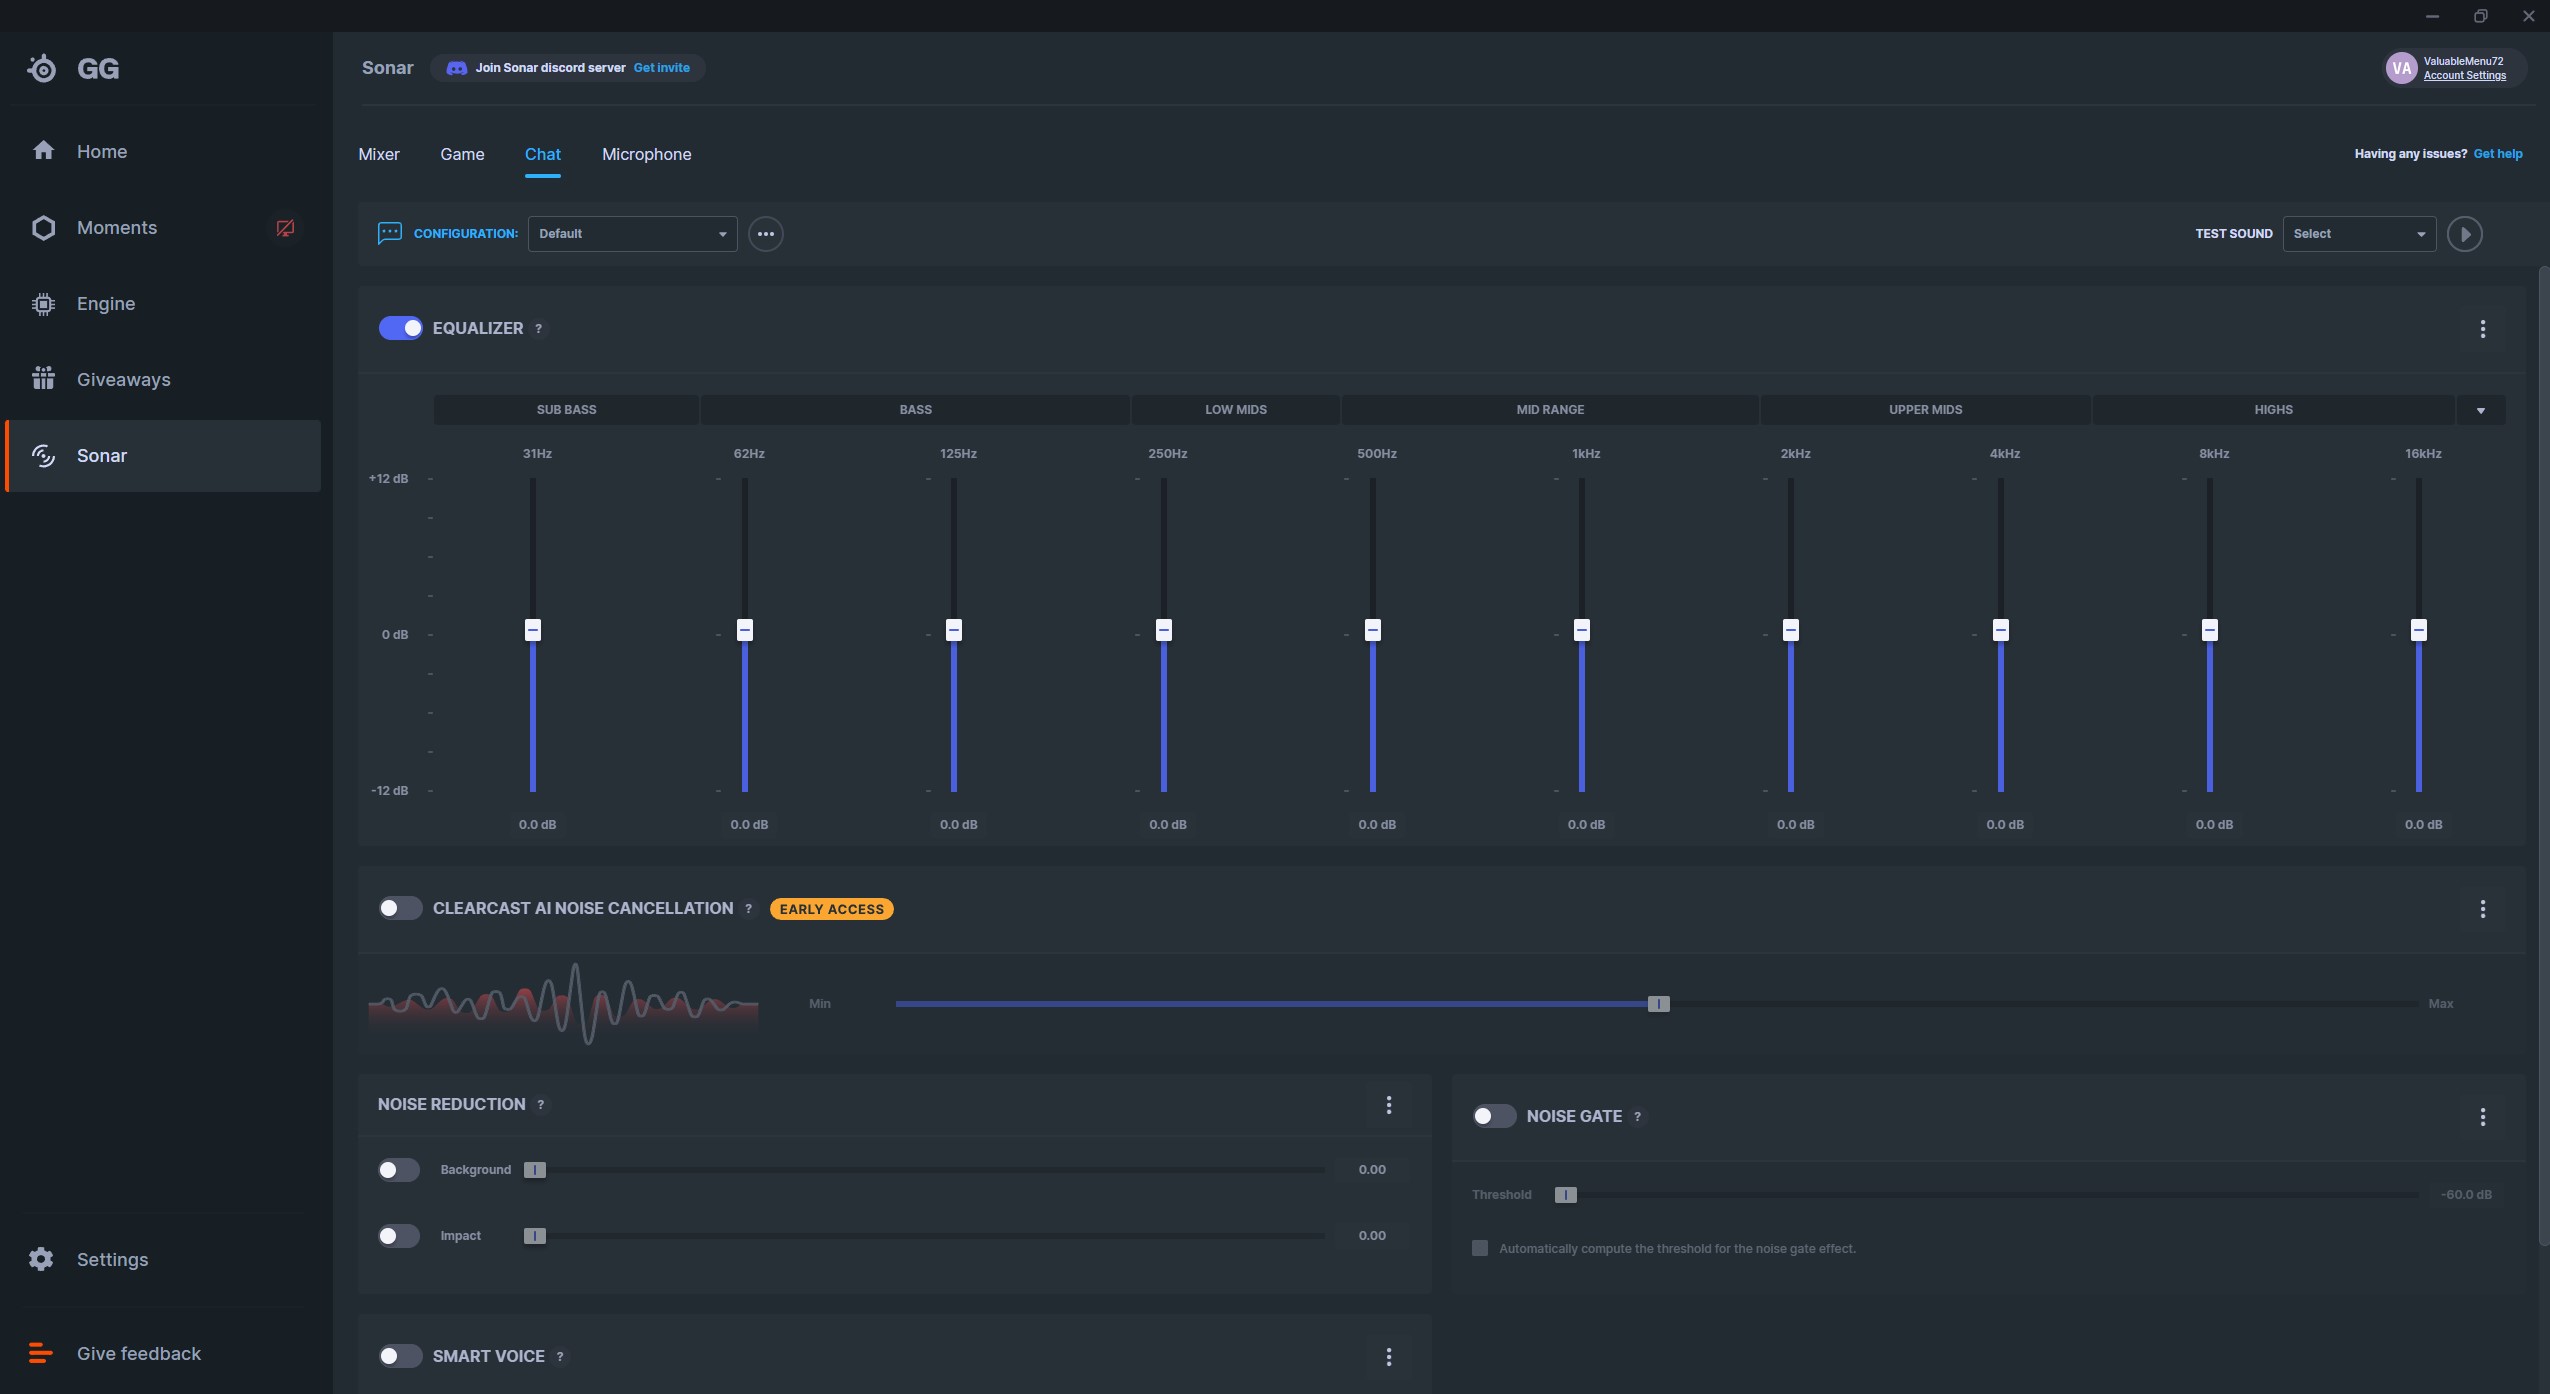
Task: Click the Noise Reduction help question mark
Action: point(541,1105)
